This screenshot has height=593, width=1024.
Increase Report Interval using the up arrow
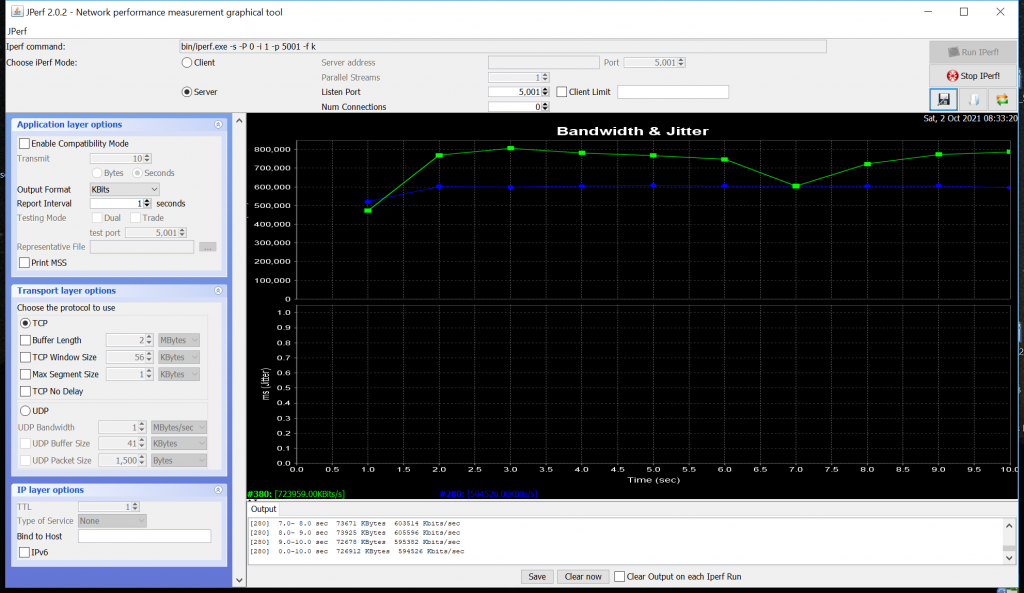[147, 201]
